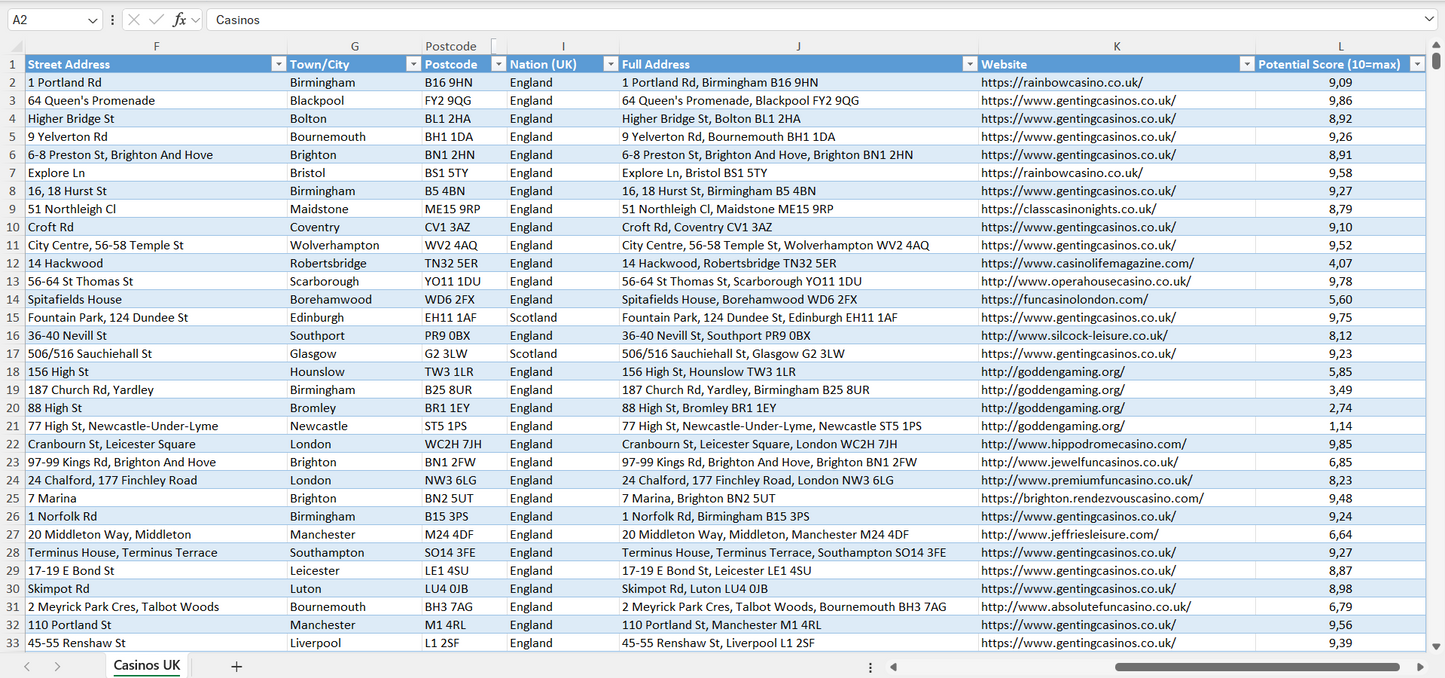Open the filter dropdown on Potential Score column

[1417, 63]
